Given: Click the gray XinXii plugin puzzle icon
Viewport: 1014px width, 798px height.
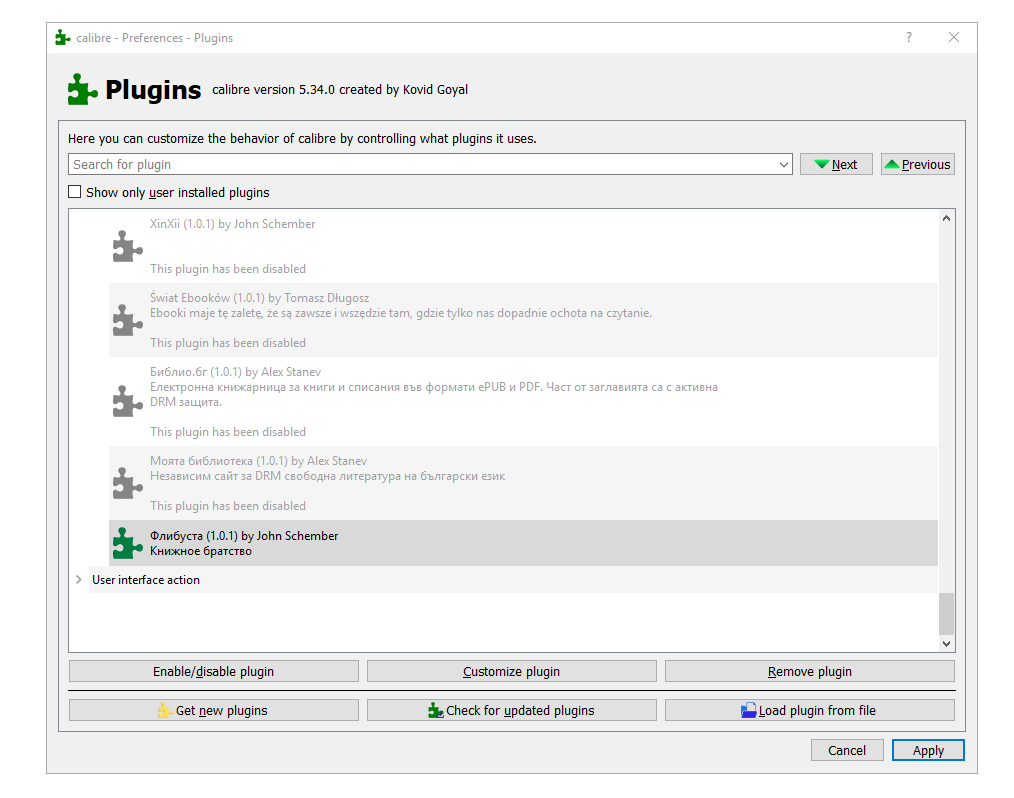Looking at the screenshot, I should tap(127, 246).
